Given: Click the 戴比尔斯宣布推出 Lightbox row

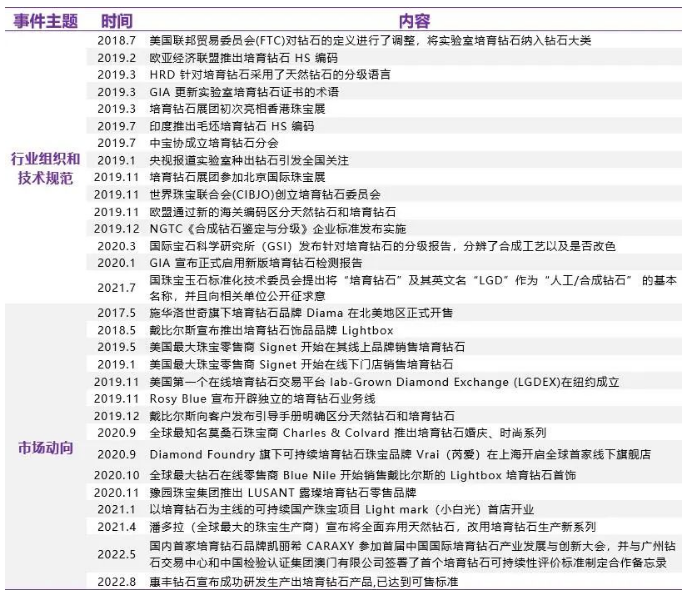Looking at the screenshot, I should [271, 331].
